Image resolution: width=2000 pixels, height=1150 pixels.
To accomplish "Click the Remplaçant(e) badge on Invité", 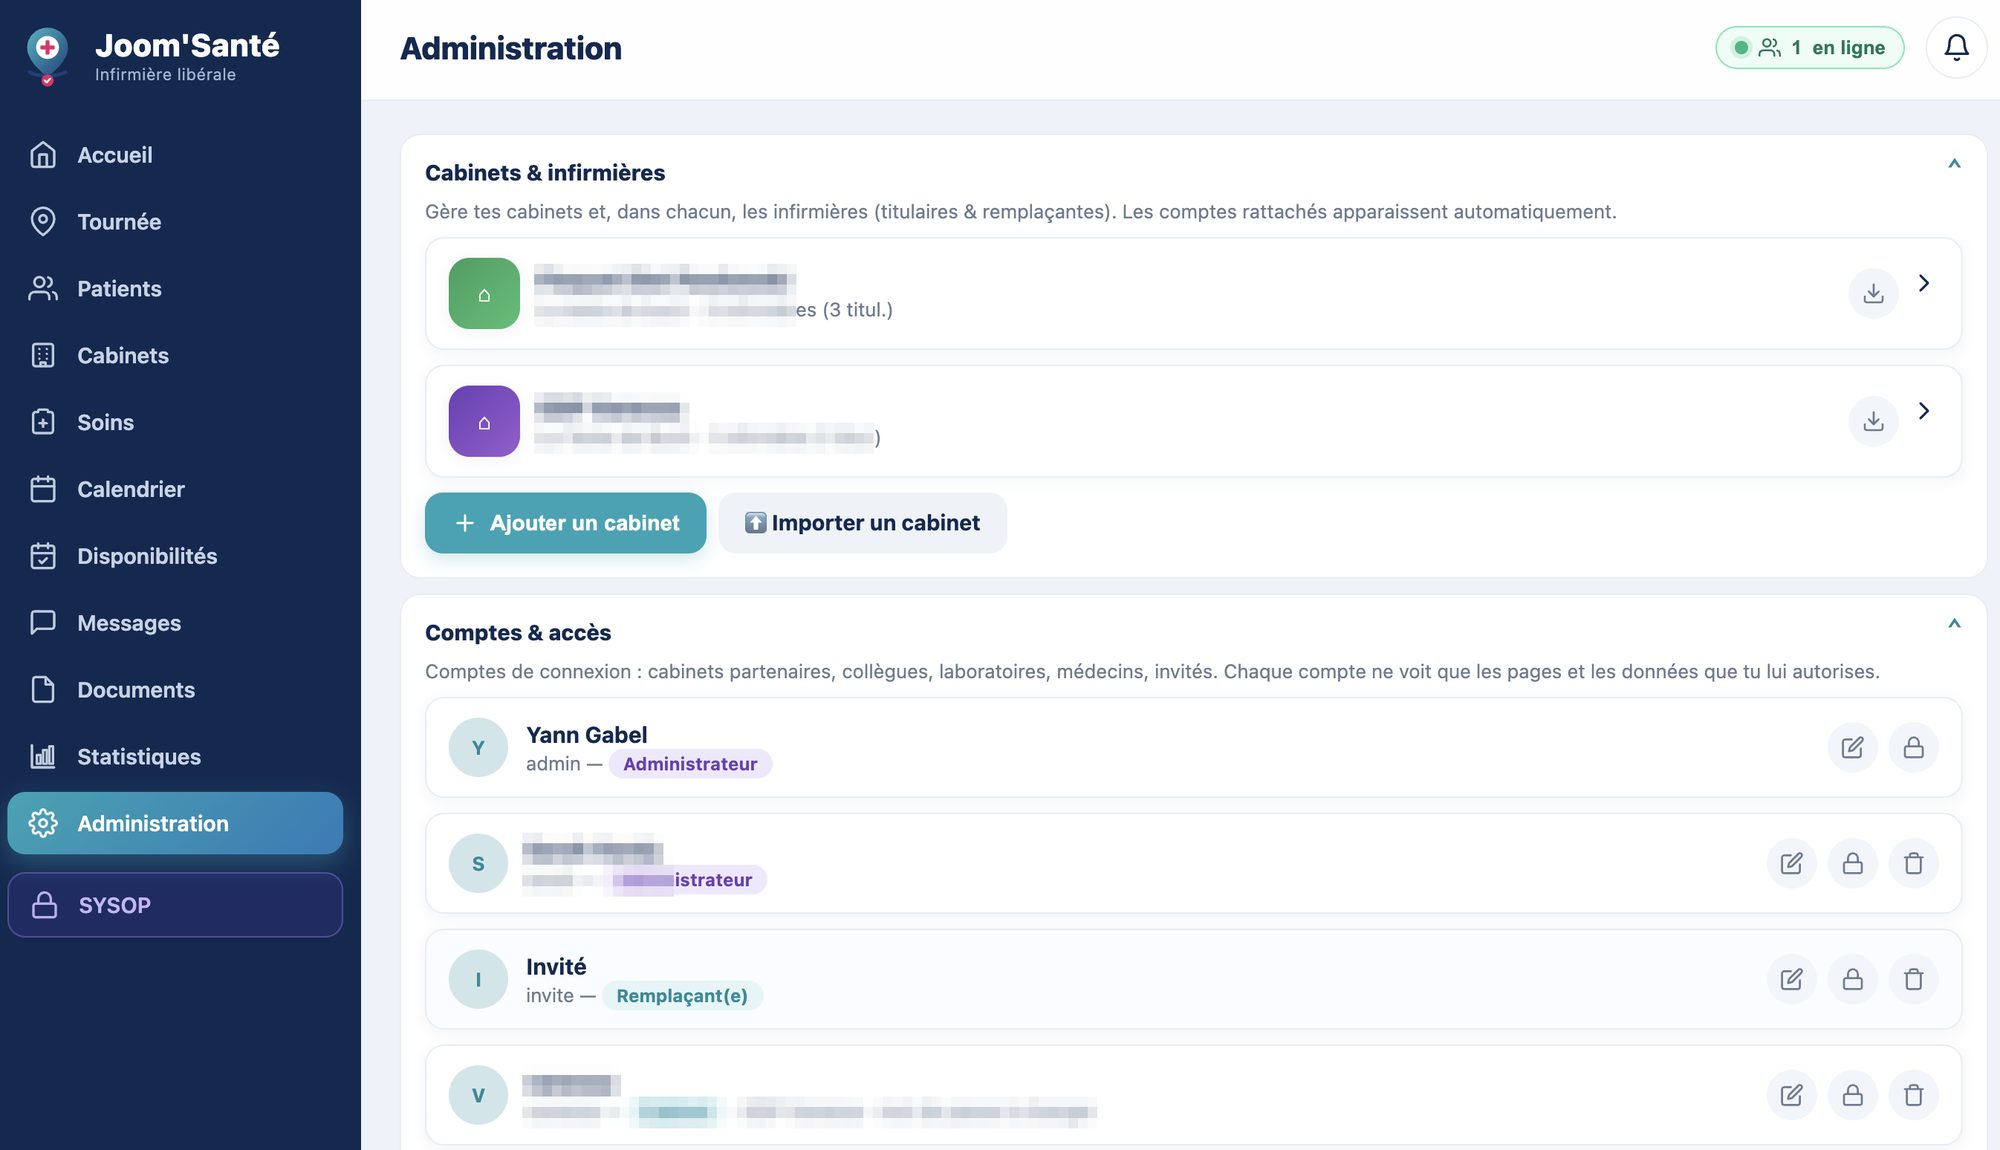I will tap(682, 996).
